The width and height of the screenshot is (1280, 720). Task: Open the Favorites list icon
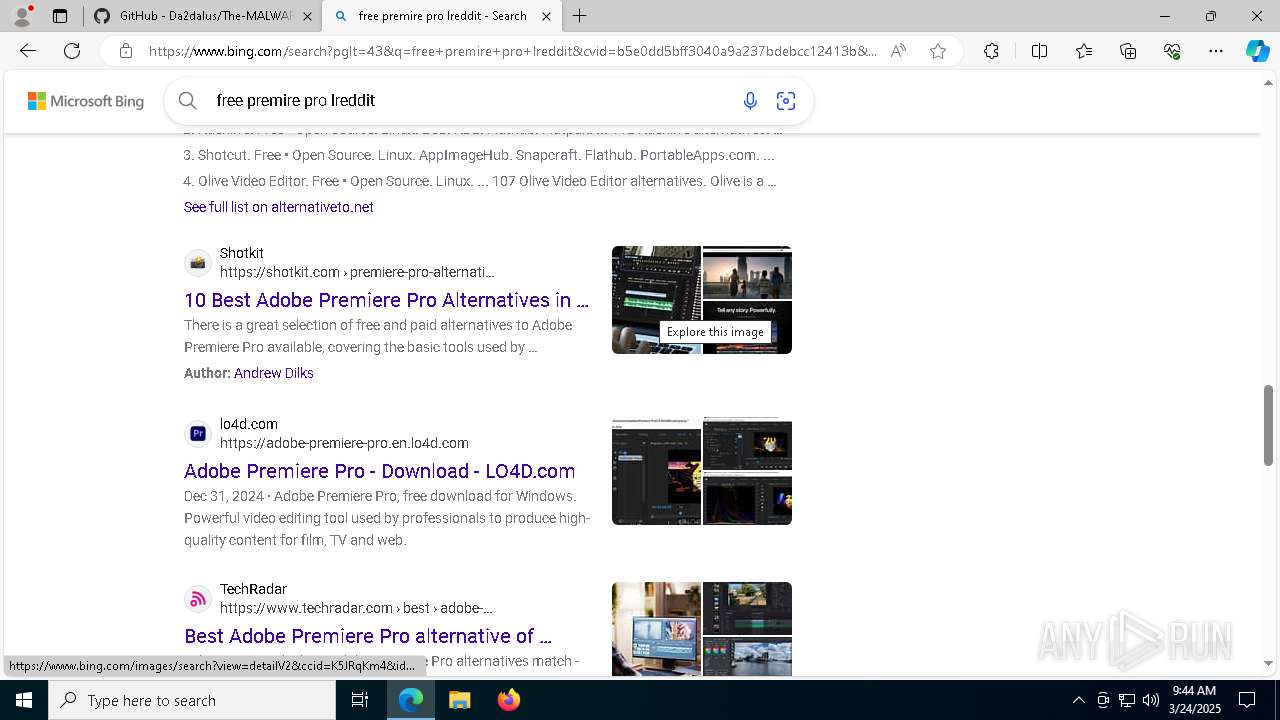pyautogui.click(x=1084, y=51)
